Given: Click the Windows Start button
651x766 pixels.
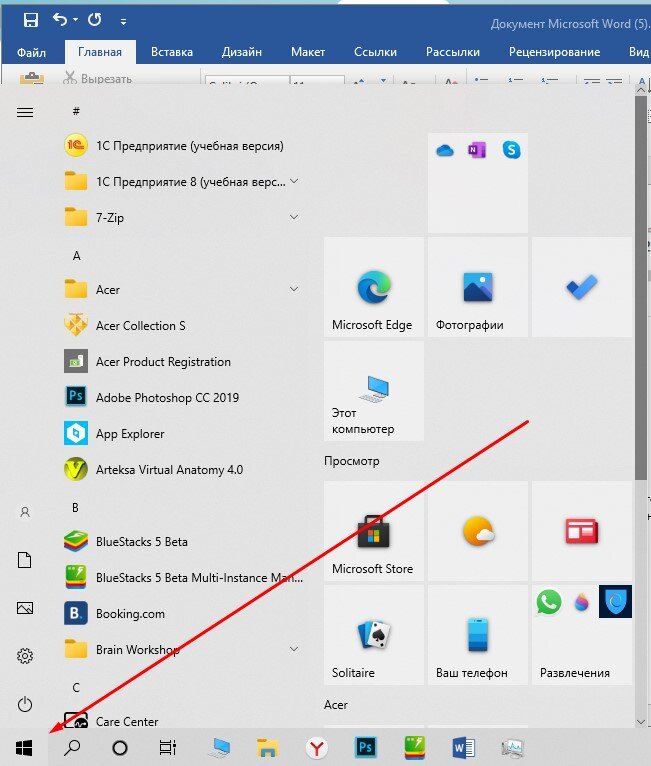Looking at the screenshot, I should (23, 747).
